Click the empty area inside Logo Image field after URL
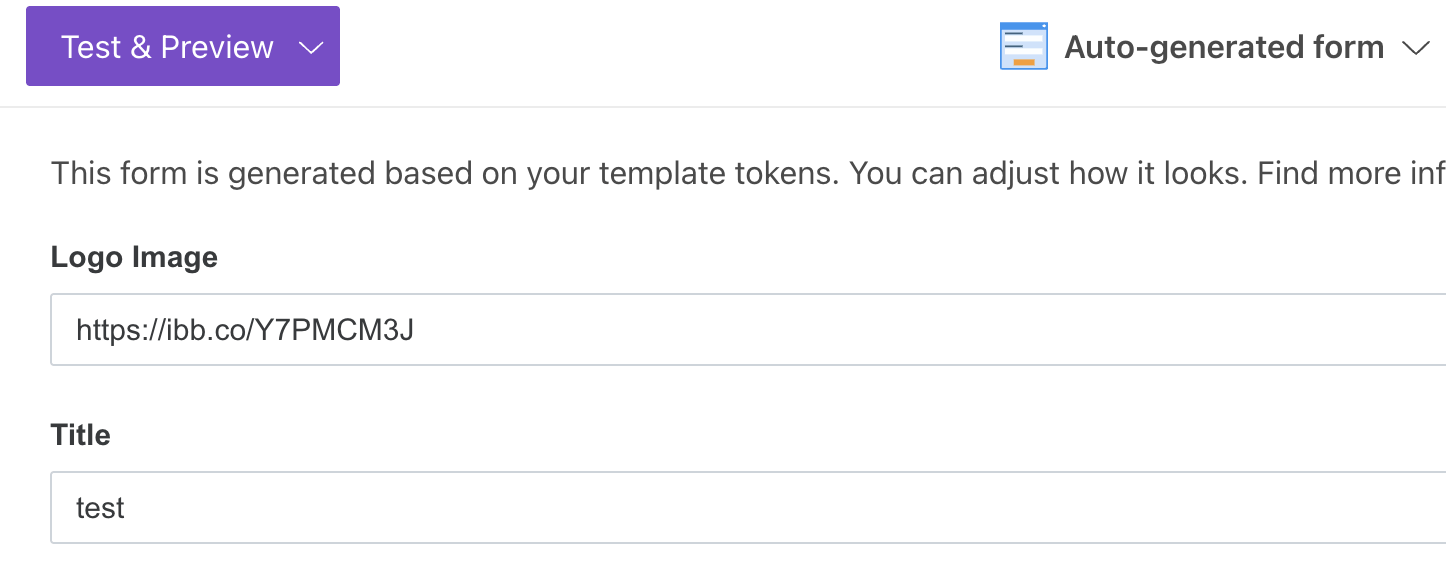1446x586 pixels. pos(900,330)
